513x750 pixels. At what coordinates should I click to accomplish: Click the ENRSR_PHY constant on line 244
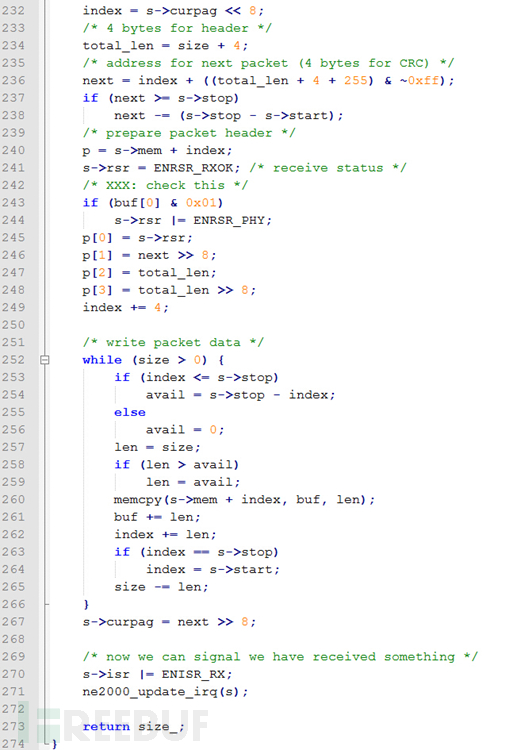(229, 221)
